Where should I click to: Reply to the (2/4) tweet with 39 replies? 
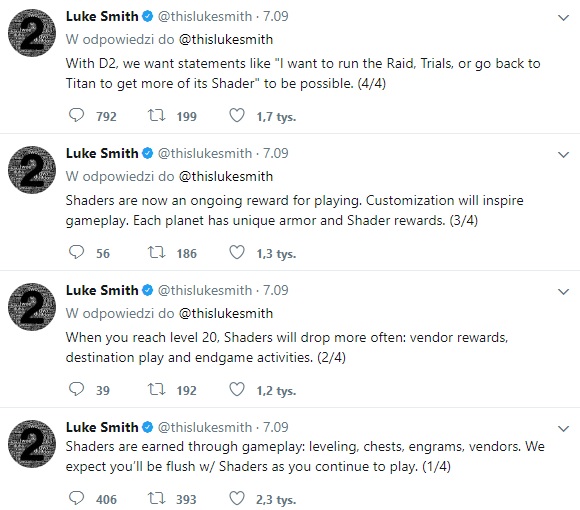(x=77, y=389)
